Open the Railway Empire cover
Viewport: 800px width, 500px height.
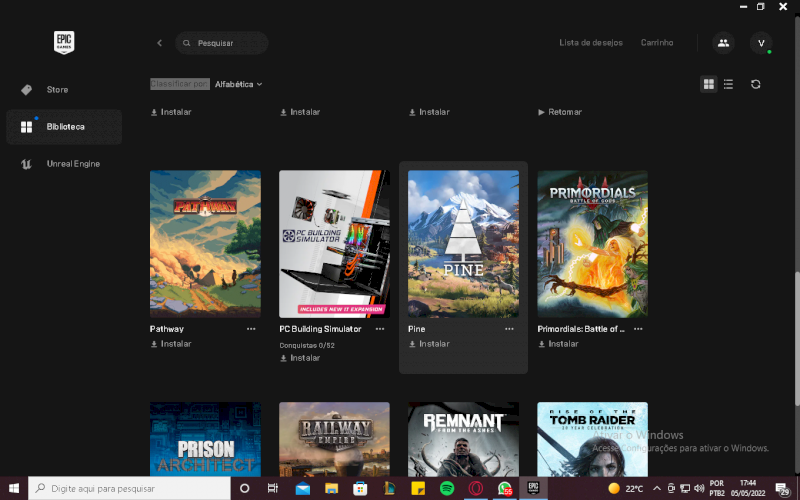click(x=334, y=439)
